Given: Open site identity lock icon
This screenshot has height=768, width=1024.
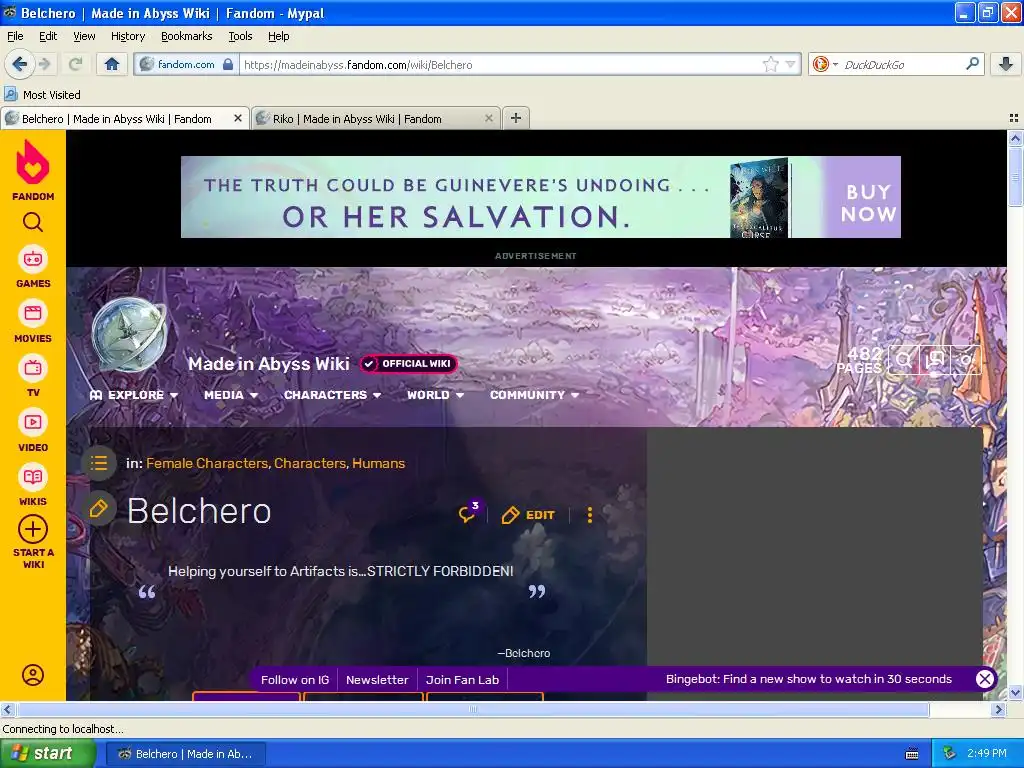Looking at the screenshot, I should 227,64.
